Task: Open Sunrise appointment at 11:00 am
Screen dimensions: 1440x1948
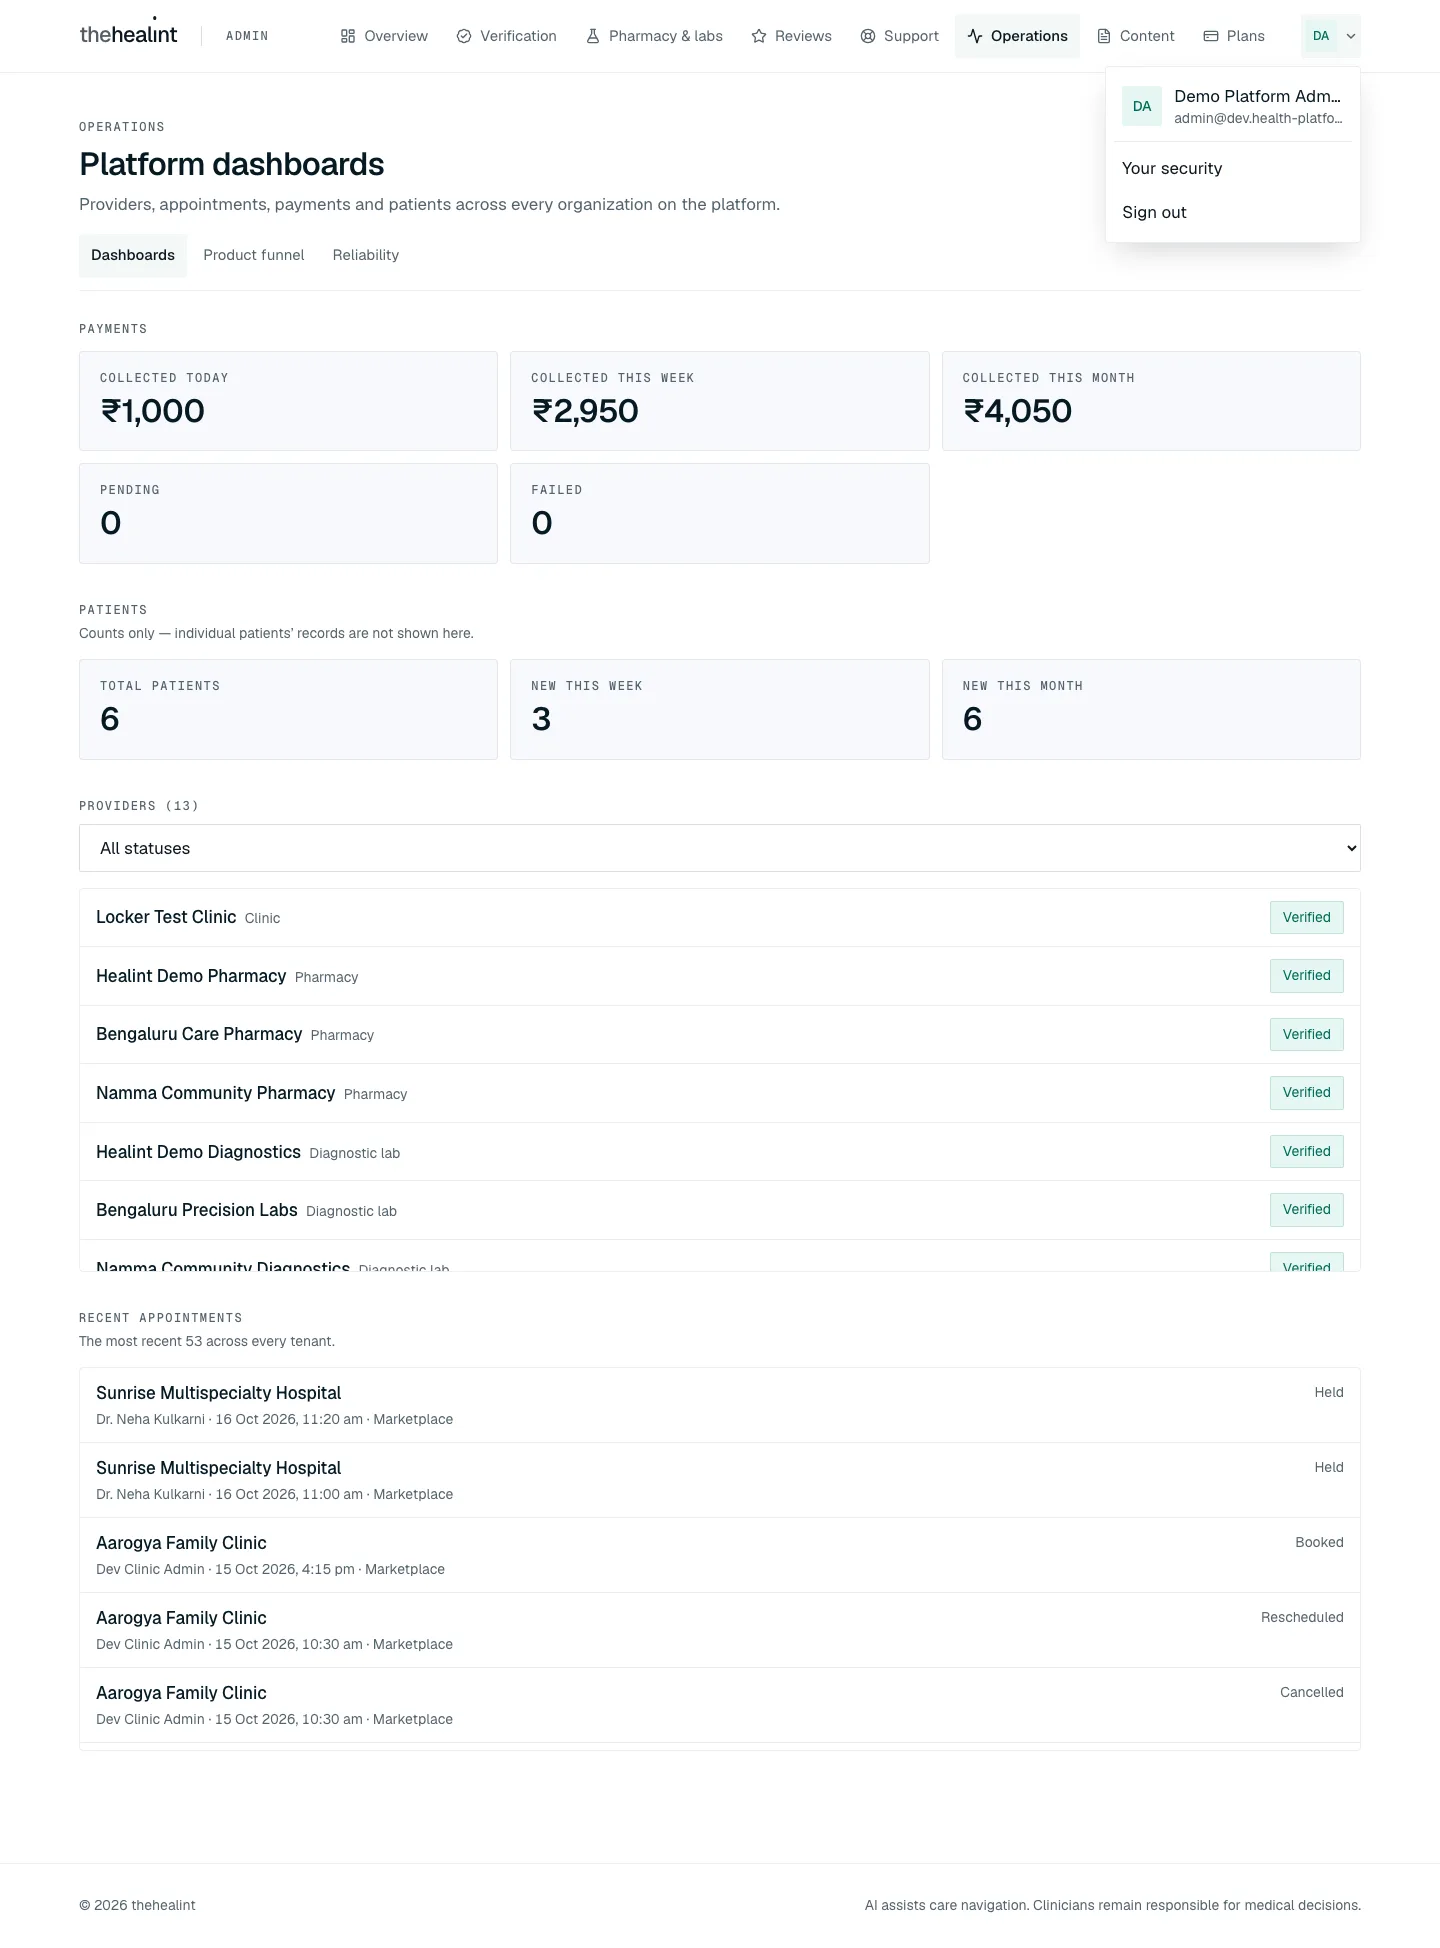Action: coord(720,1480)
